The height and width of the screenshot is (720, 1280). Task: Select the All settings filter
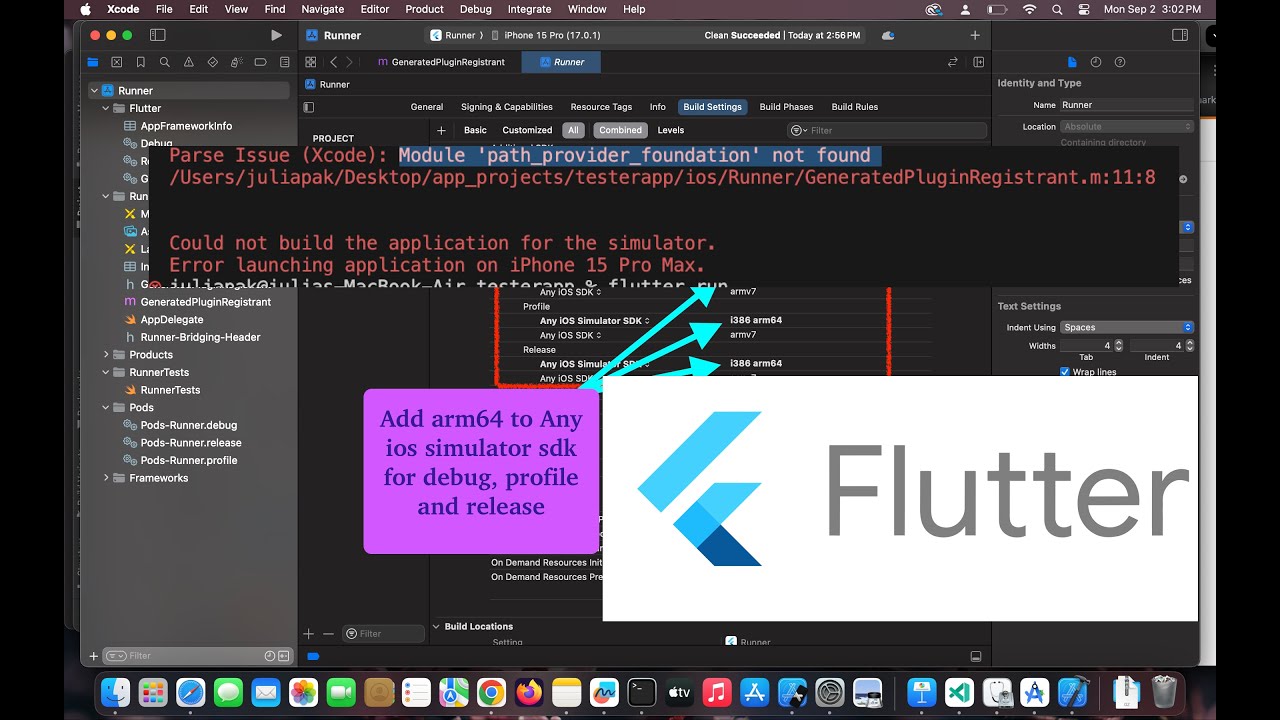573,130
